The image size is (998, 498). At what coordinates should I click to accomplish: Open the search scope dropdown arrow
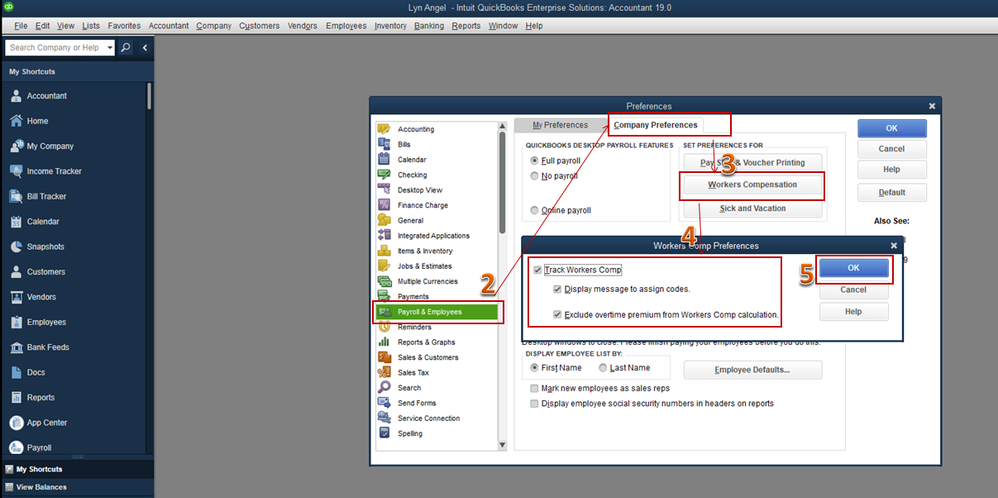110,48
